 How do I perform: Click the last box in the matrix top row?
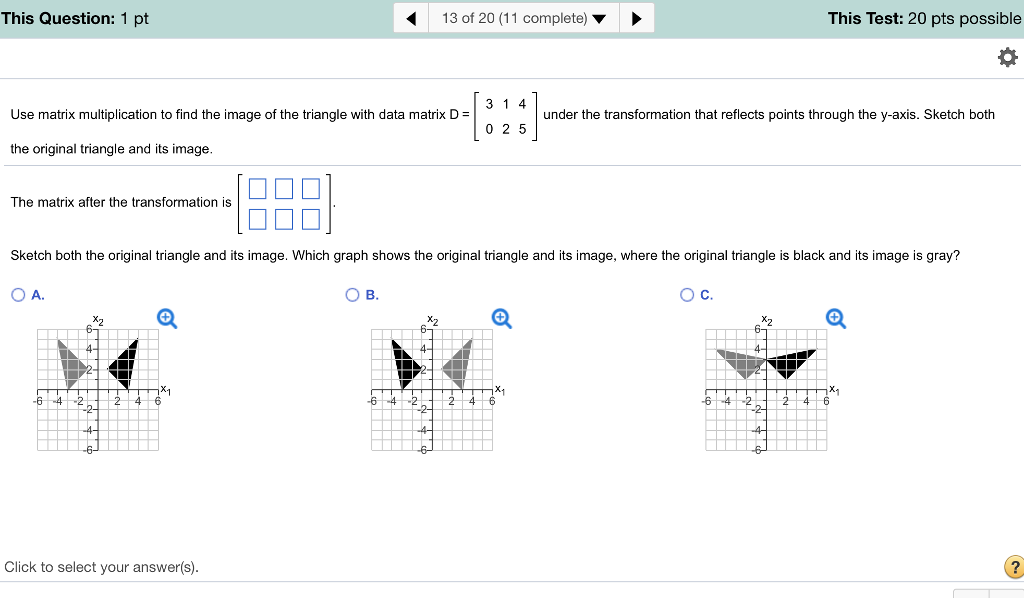pos(309,188)
